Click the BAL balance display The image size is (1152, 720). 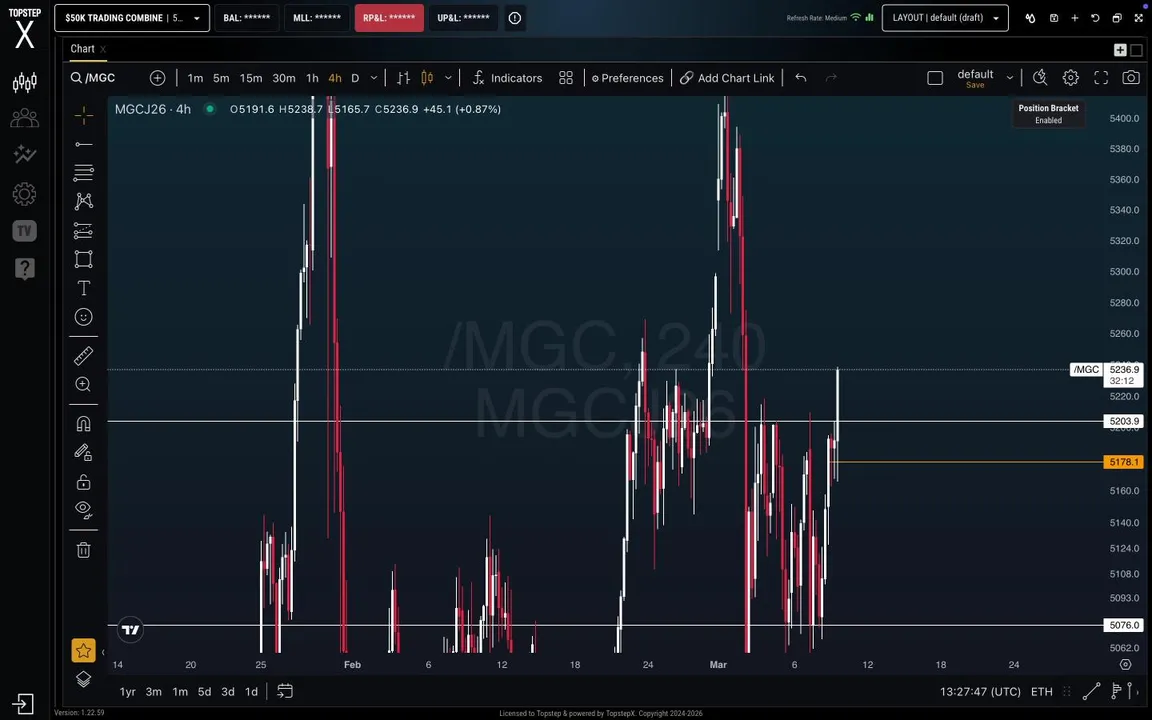(x=247, y=18)
